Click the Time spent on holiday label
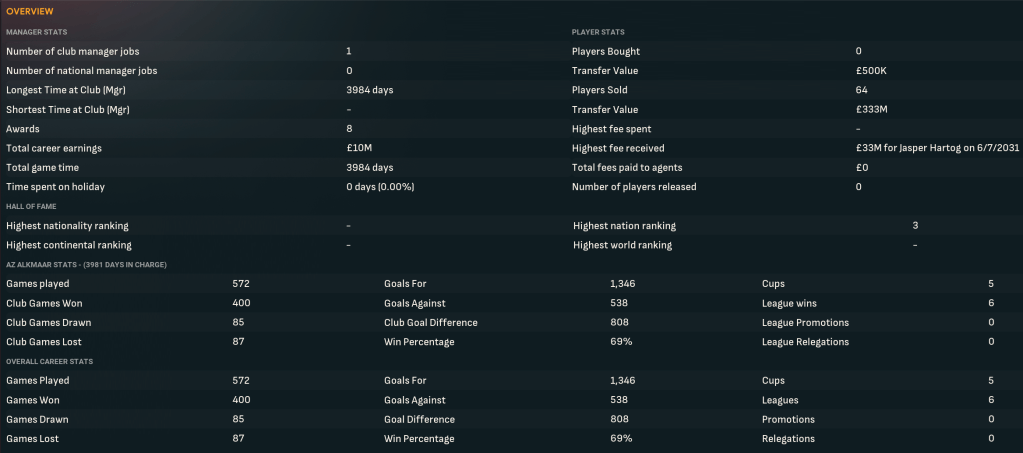1023x453 pixels. 54,187
